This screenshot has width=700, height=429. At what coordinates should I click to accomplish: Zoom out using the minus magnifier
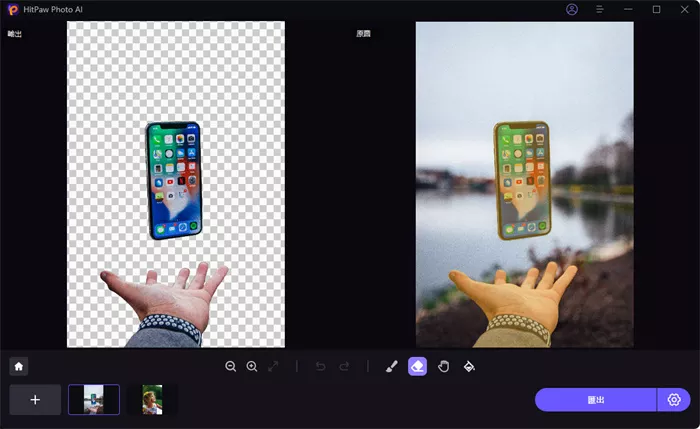tap(231, 366)
